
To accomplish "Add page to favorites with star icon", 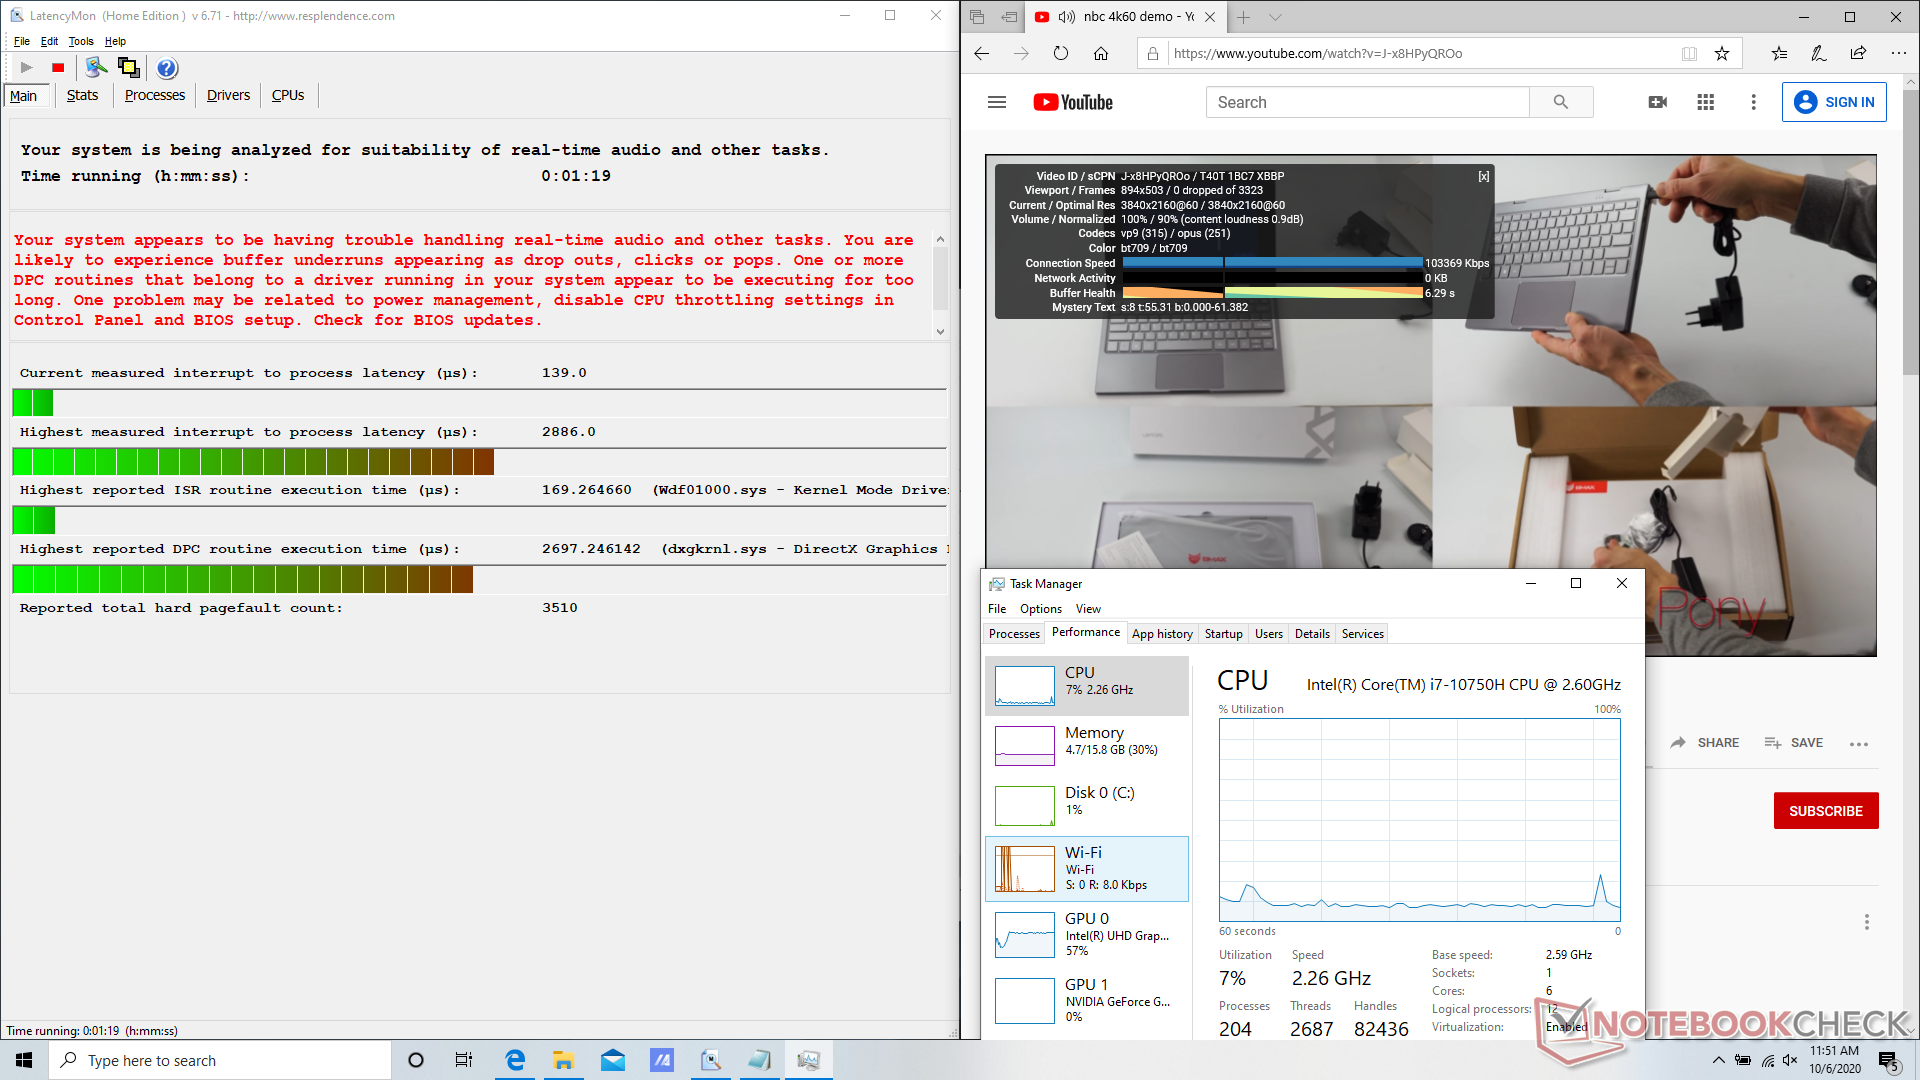I will (1722, 54).
